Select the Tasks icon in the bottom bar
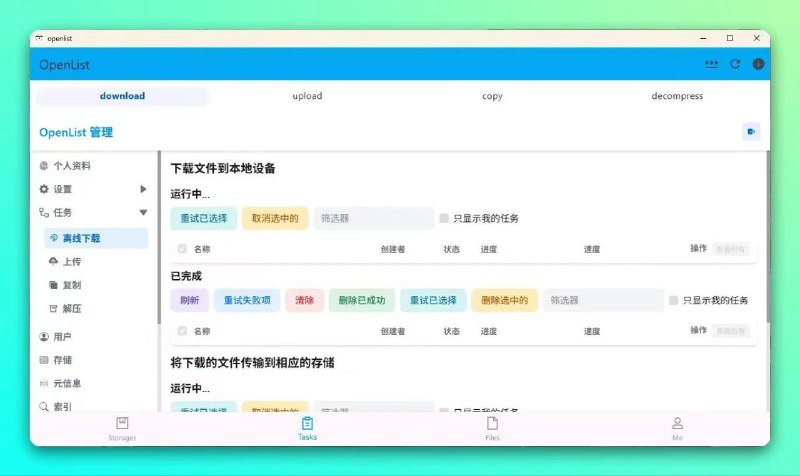 tap(307, 424)
